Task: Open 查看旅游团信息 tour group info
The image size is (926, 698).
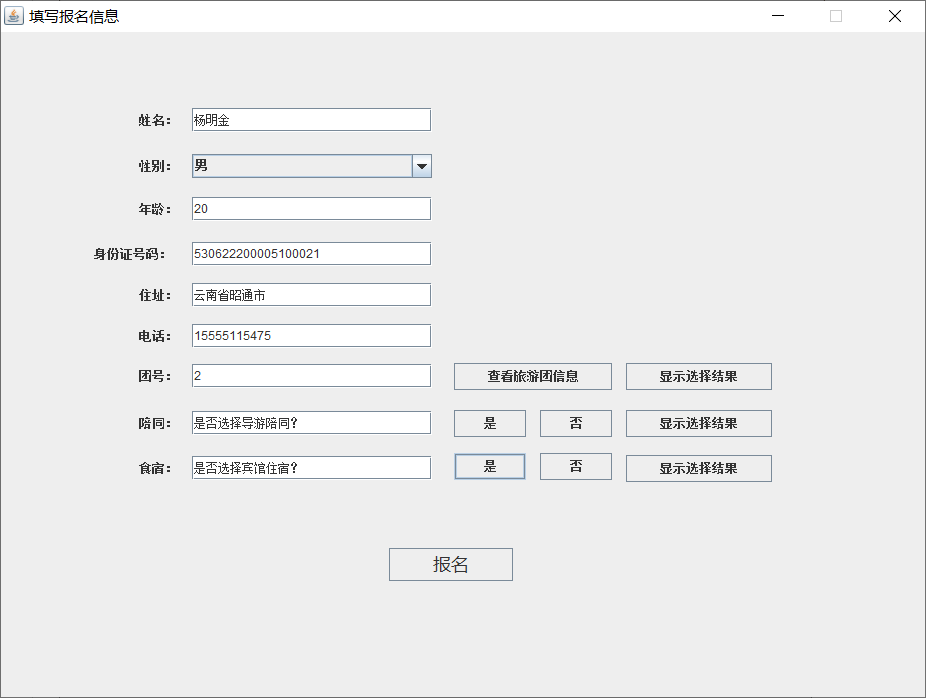Action: coord(533,376)
